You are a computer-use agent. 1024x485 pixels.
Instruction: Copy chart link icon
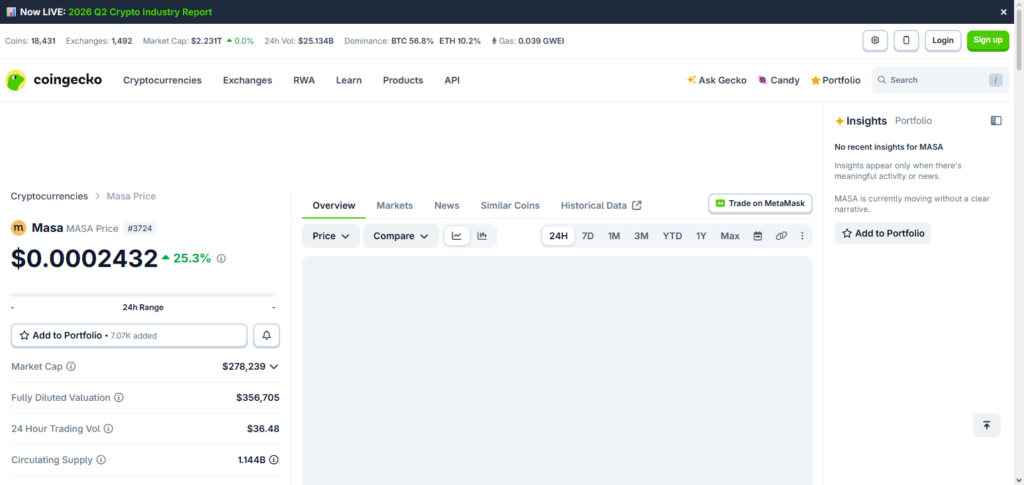(781, 236)
